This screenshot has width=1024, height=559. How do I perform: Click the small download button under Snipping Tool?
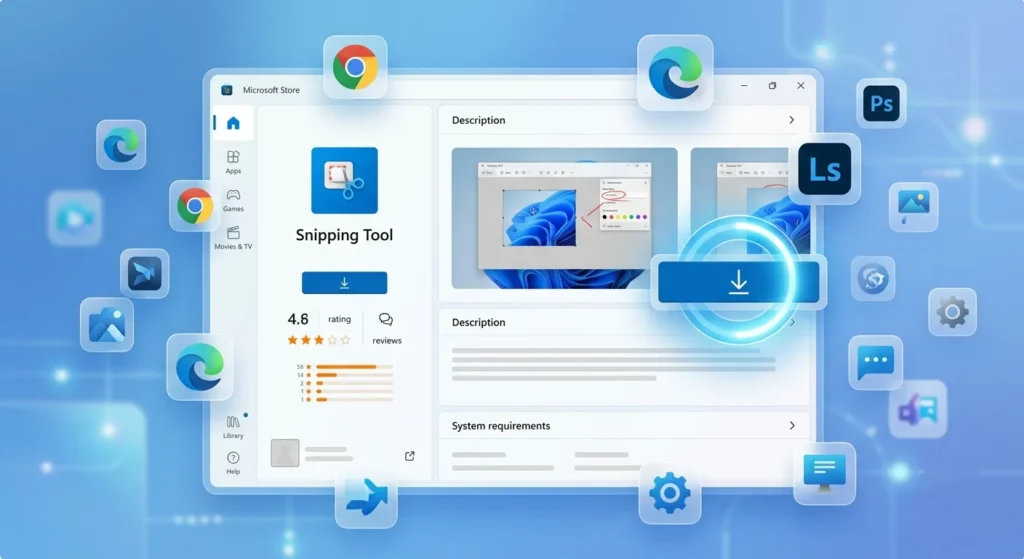pyautogui.click(x=344, y=283)
